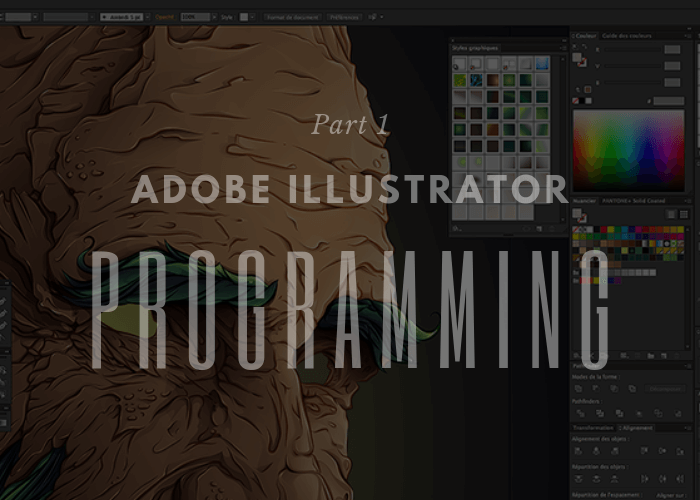Image resolution: width=700 pixels, height=500 pixels.
Task: Switch to the Transformation tab
Action: 593,428
